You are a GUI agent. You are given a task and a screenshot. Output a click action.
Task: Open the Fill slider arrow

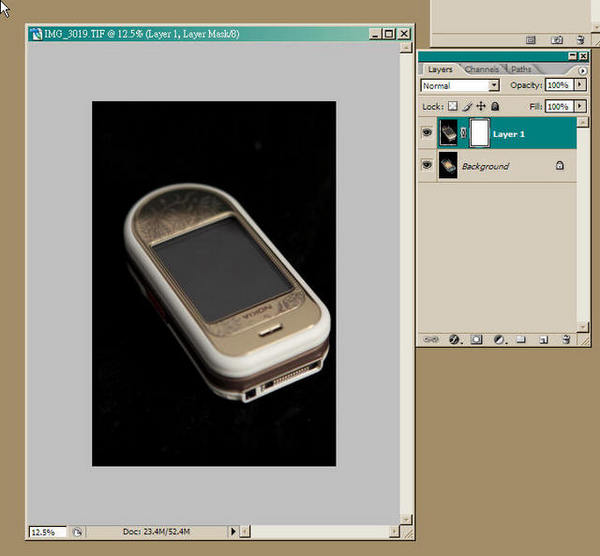(x=580, y=106)
